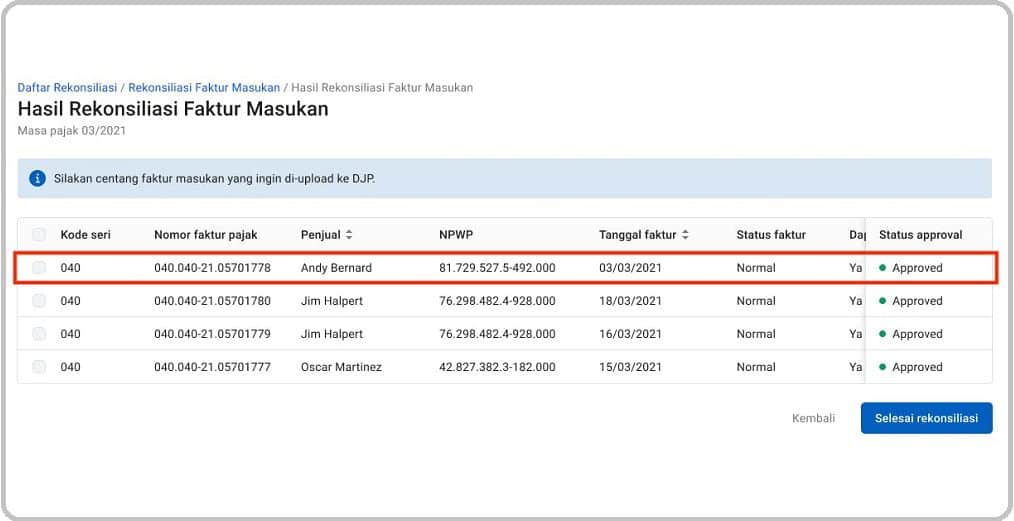Click the Nomor faktur pajak header

point(206,235)
